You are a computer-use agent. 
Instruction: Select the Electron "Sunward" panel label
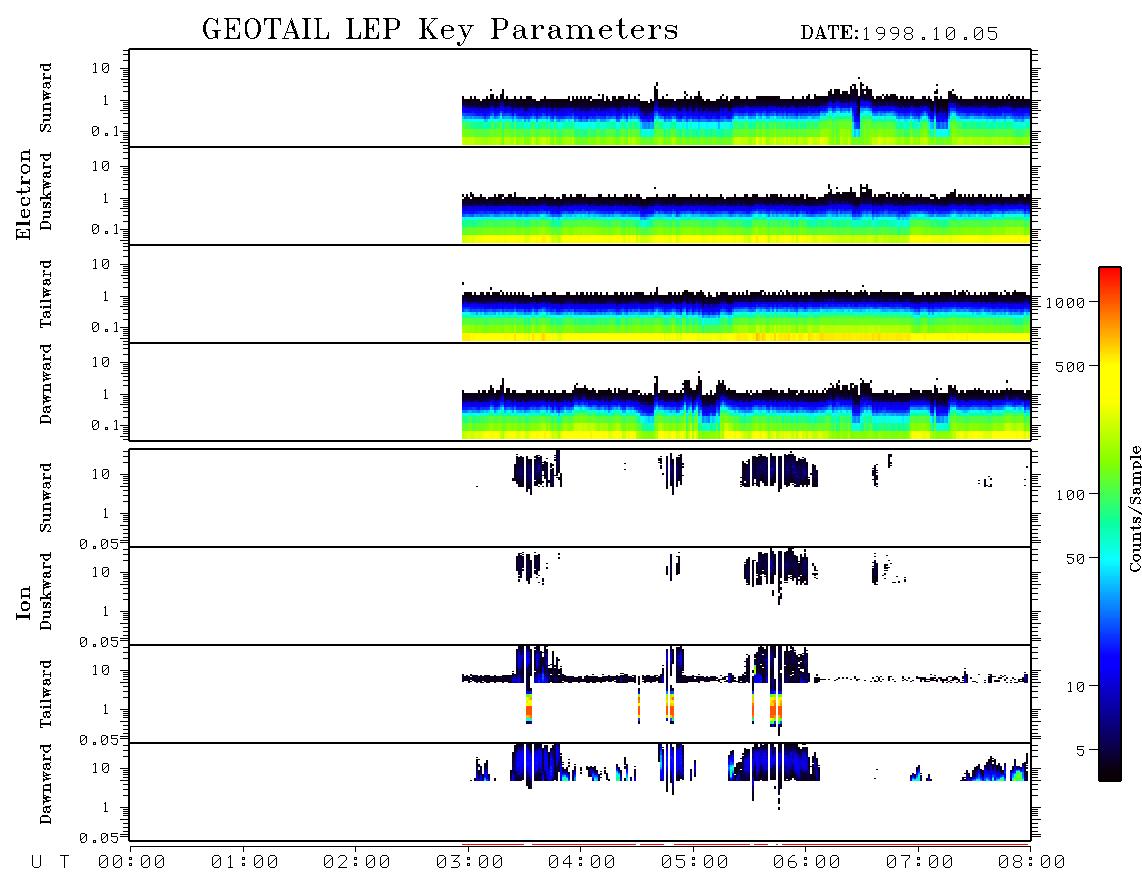pyautogui.click(x=46, y=98)
